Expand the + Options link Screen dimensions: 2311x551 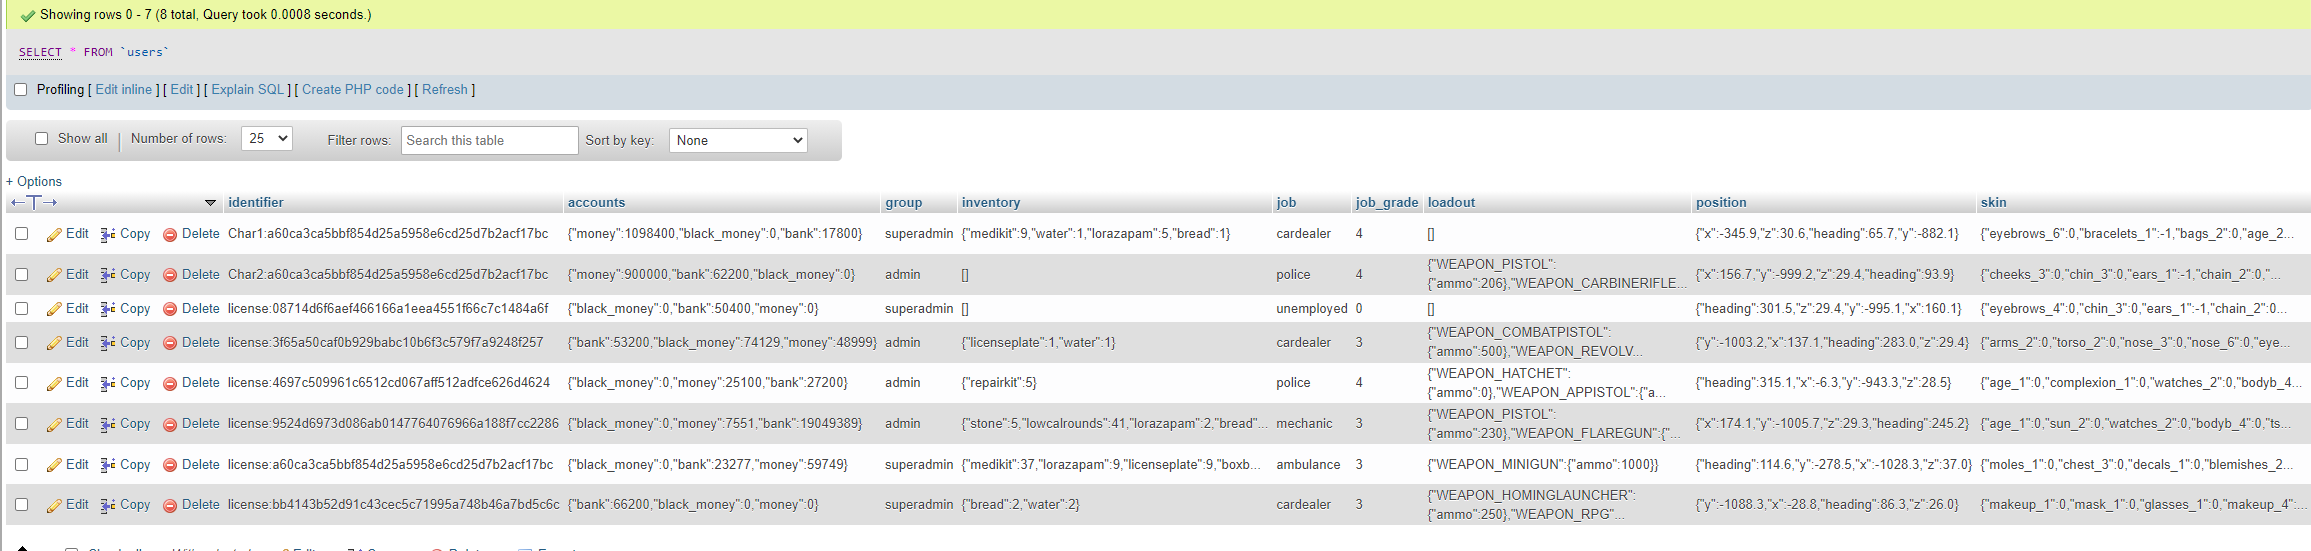34,182
